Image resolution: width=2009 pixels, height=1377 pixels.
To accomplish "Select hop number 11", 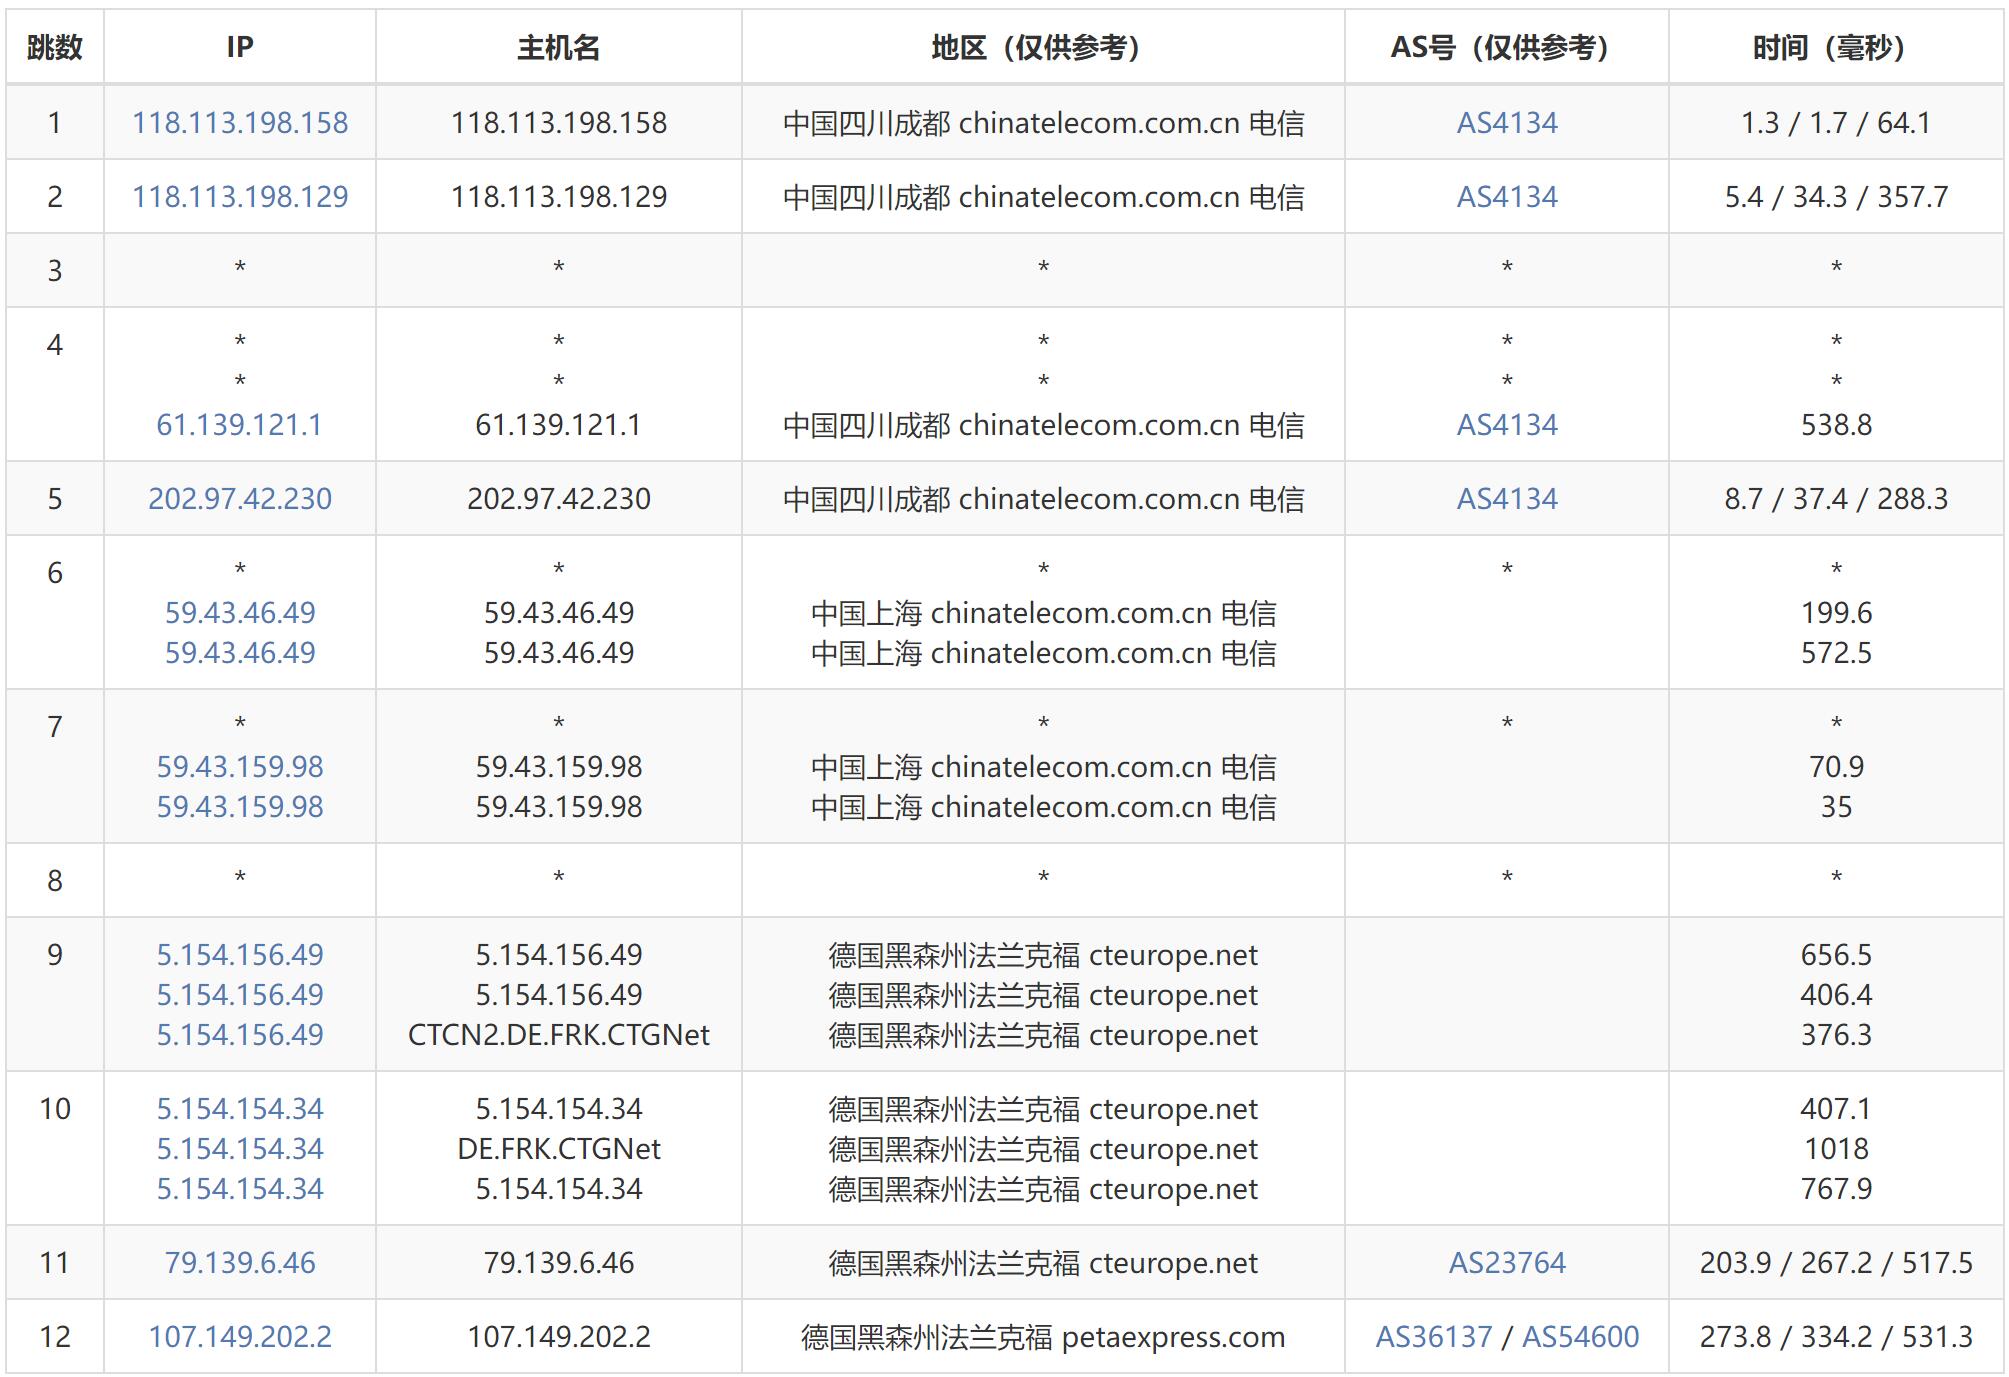I will 55,1263.
